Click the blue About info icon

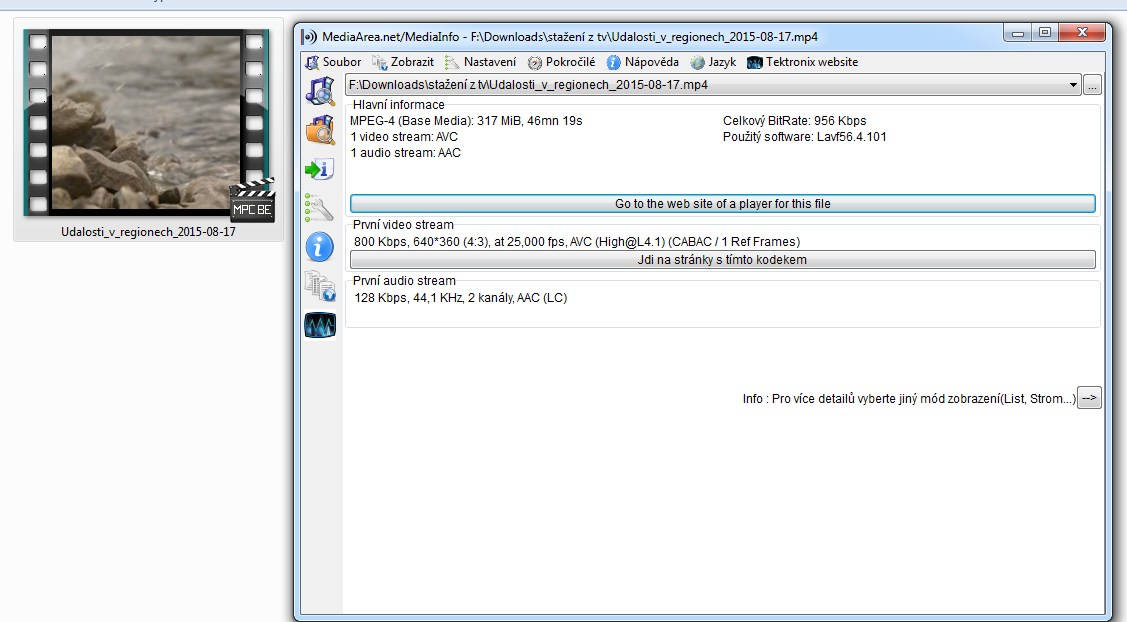[x=320, y=247]
